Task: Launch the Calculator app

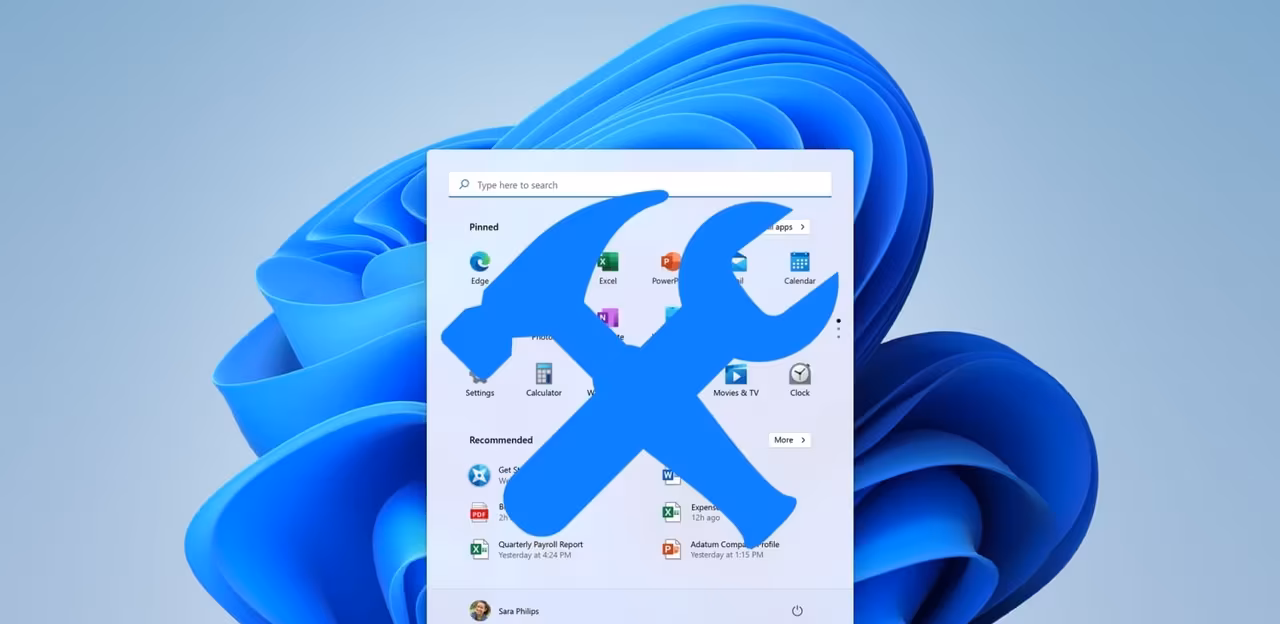Action: click(543, 375)
